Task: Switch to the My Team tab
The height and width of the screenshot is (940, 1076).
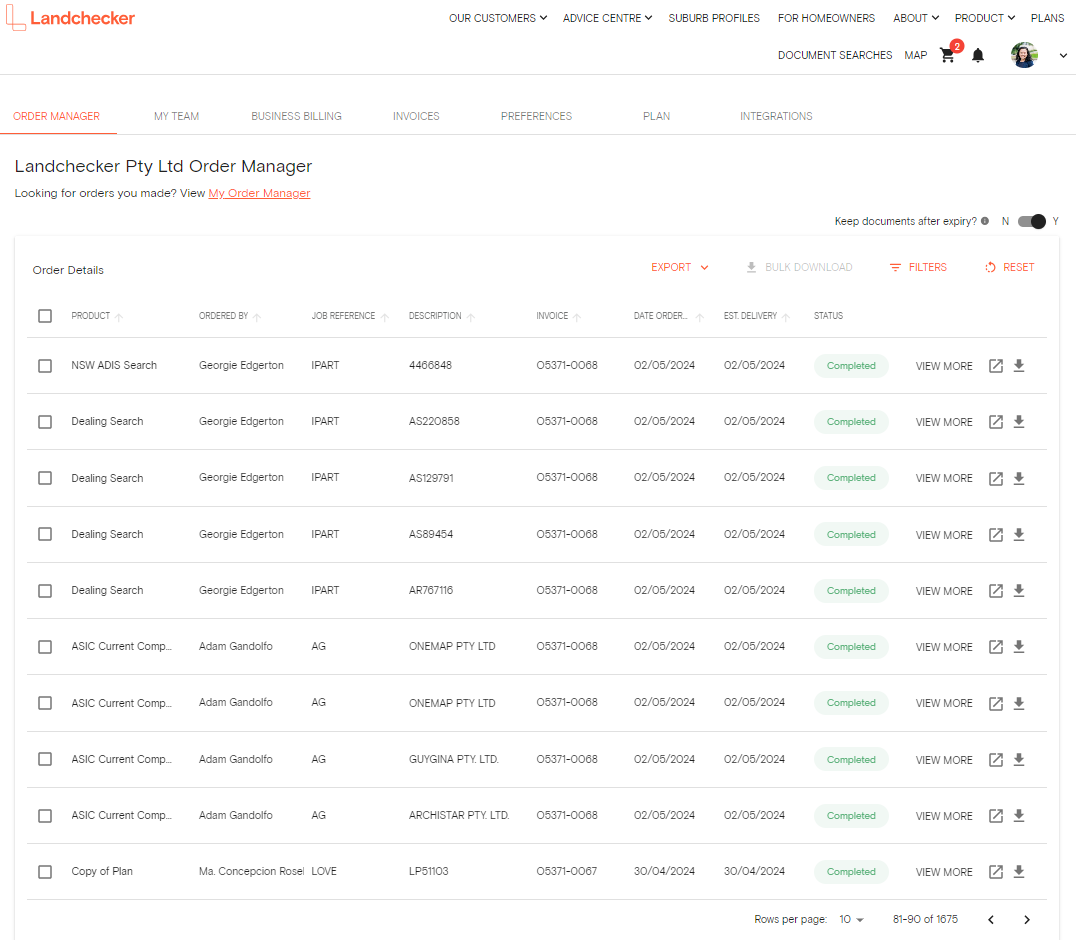Action: pyautogui.click(x=176, y=116)
